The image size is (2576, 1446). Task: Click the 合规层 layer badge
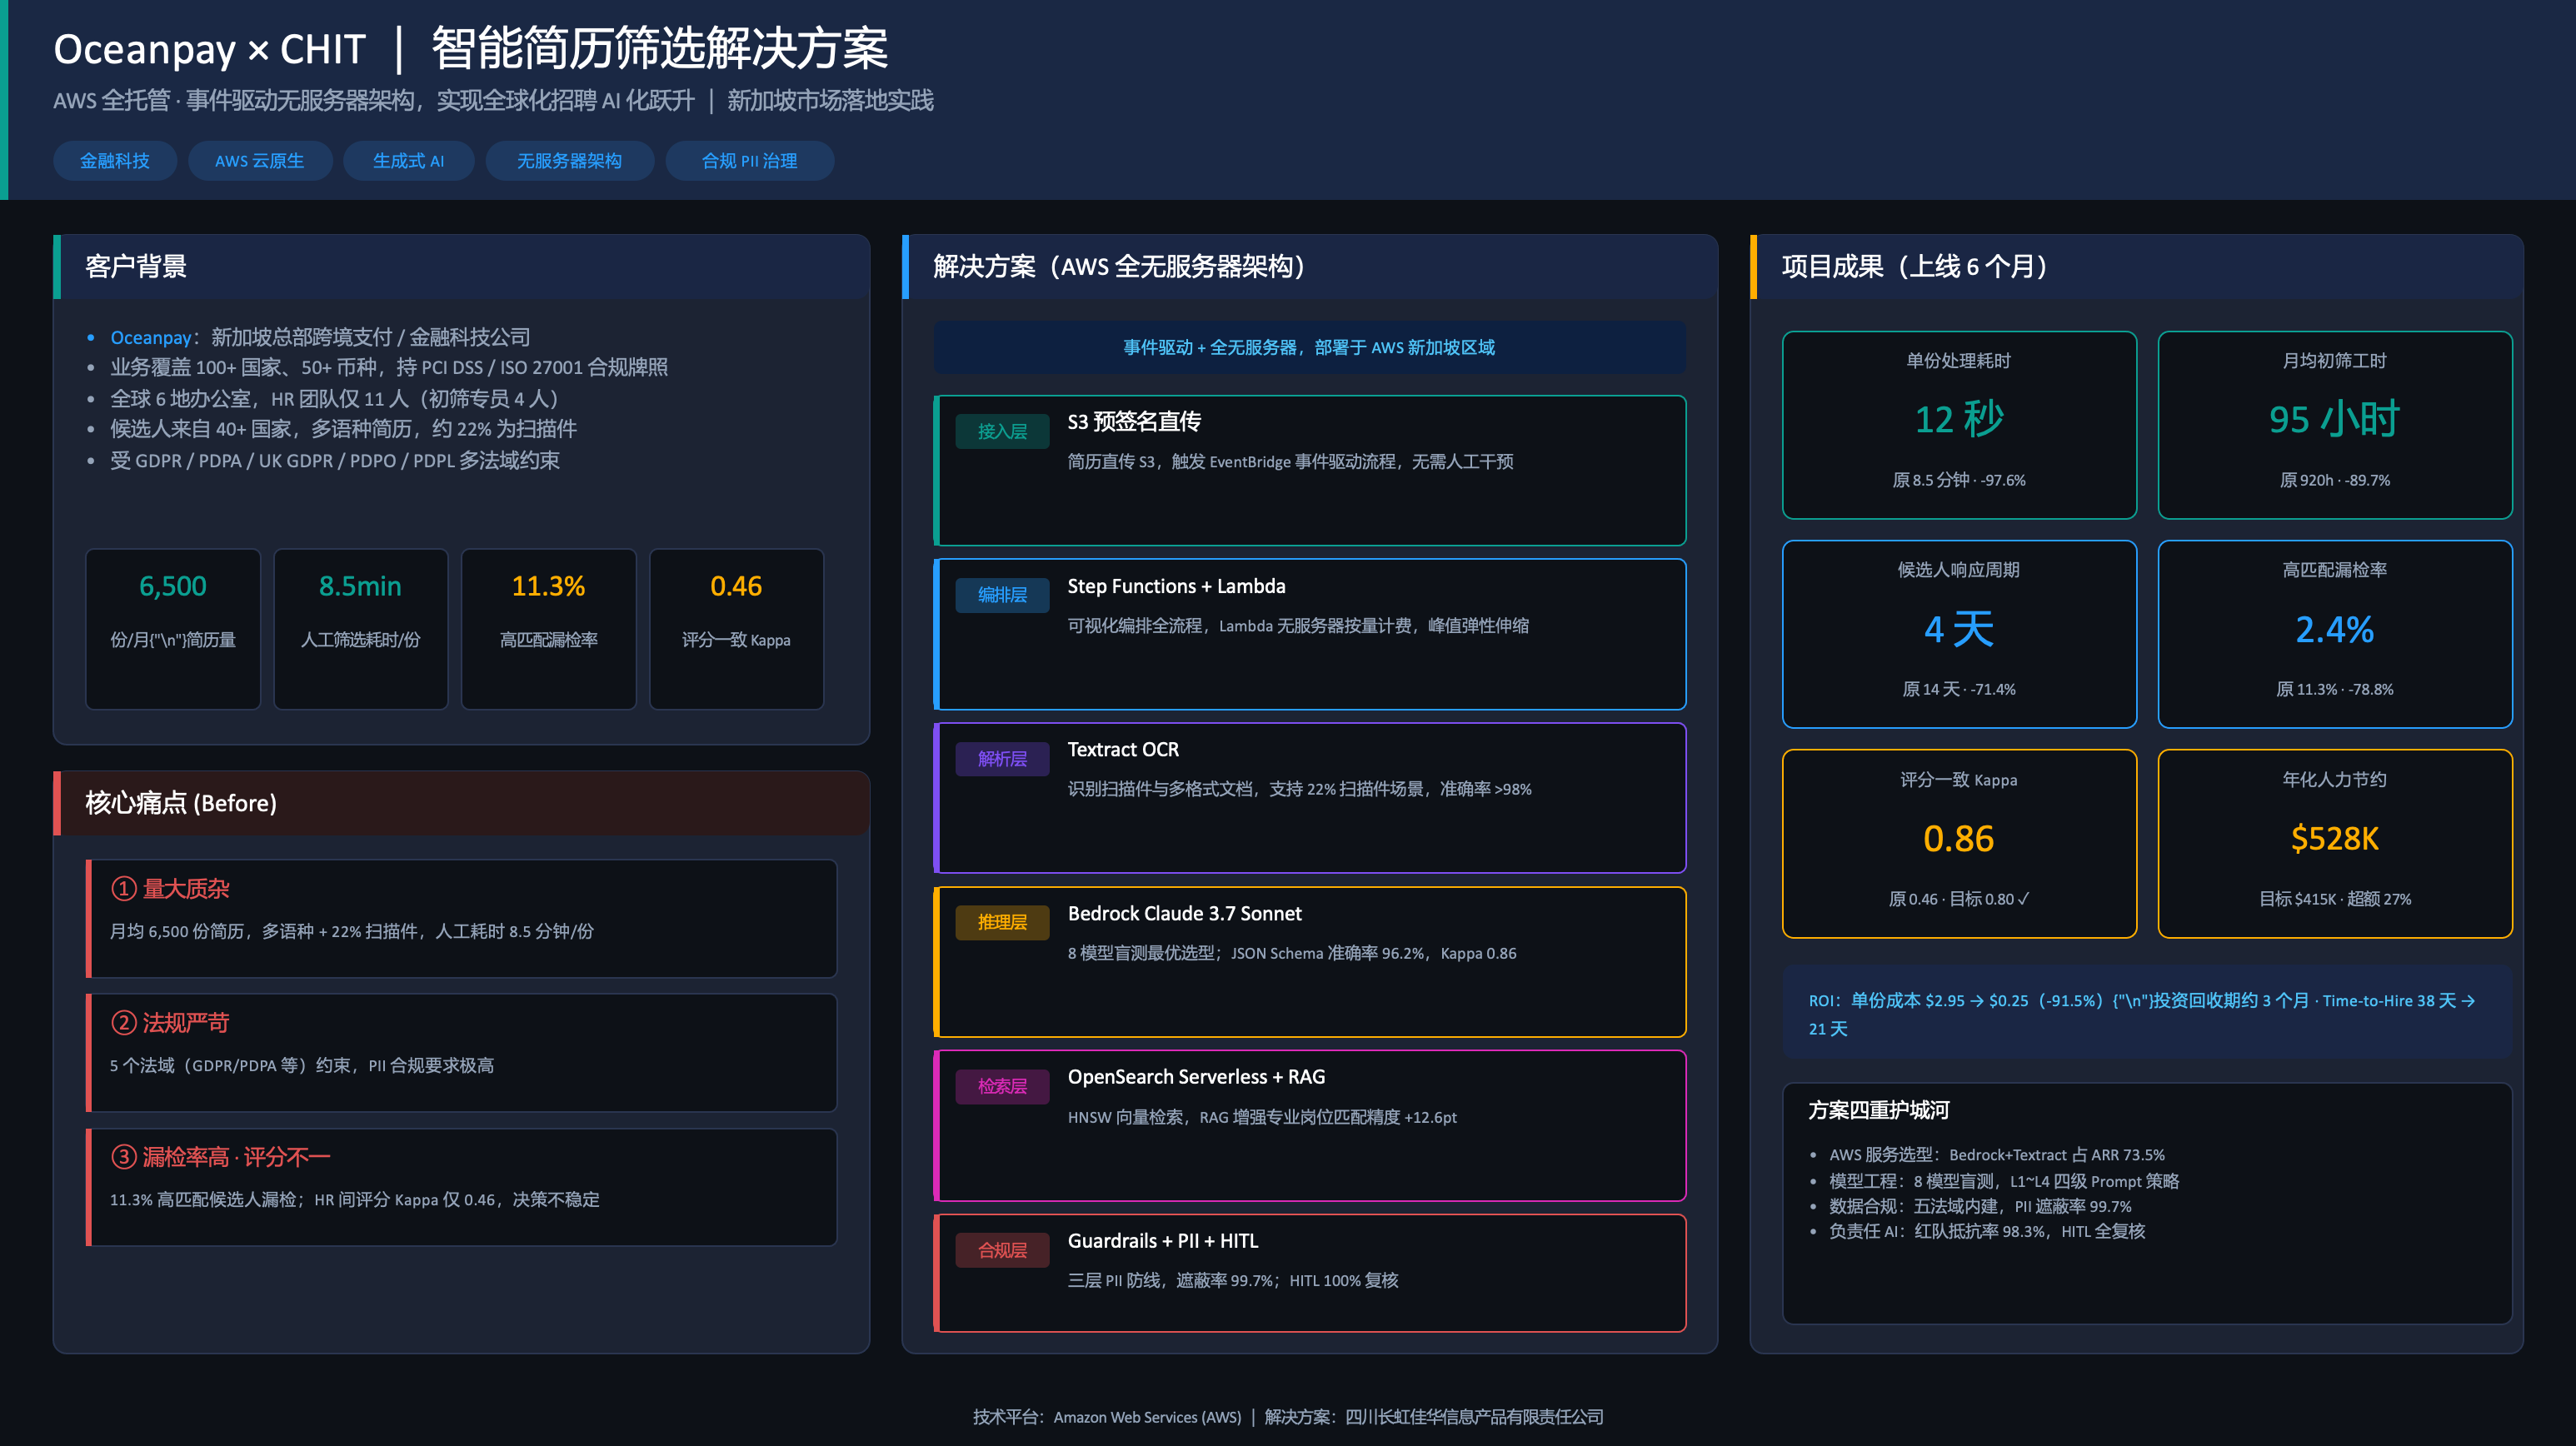1002,1250
